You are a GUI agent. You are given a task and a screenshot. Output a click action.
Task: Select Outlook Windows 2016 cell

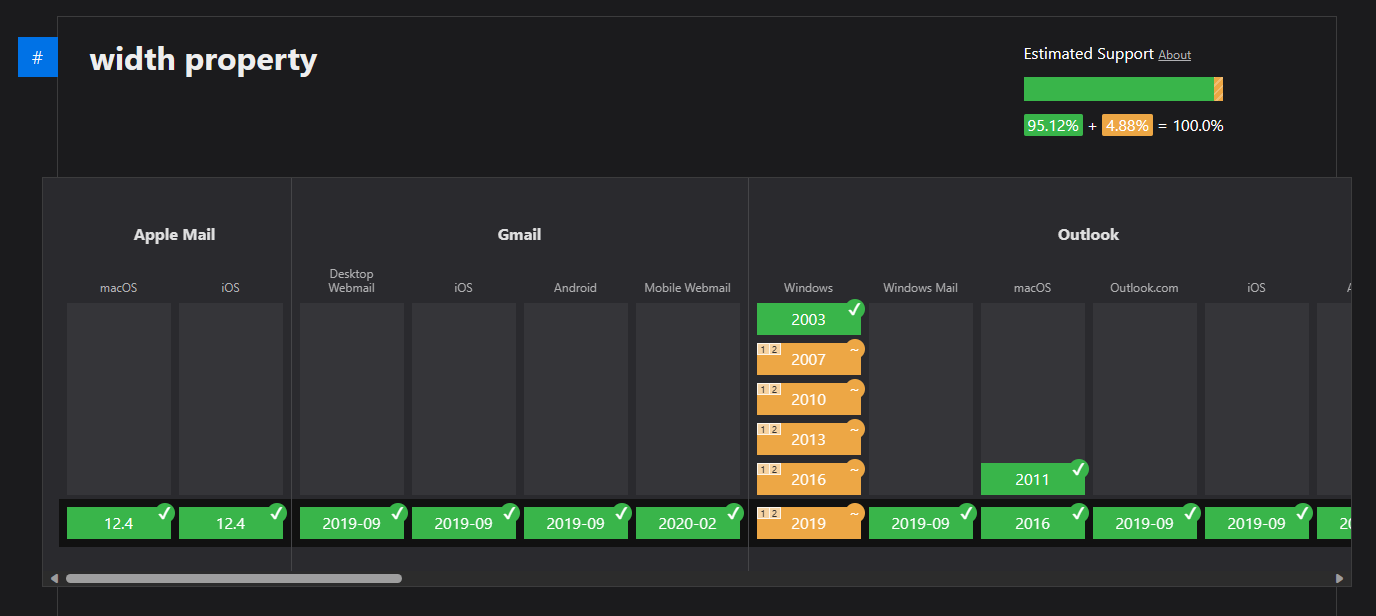coord(809,479)
